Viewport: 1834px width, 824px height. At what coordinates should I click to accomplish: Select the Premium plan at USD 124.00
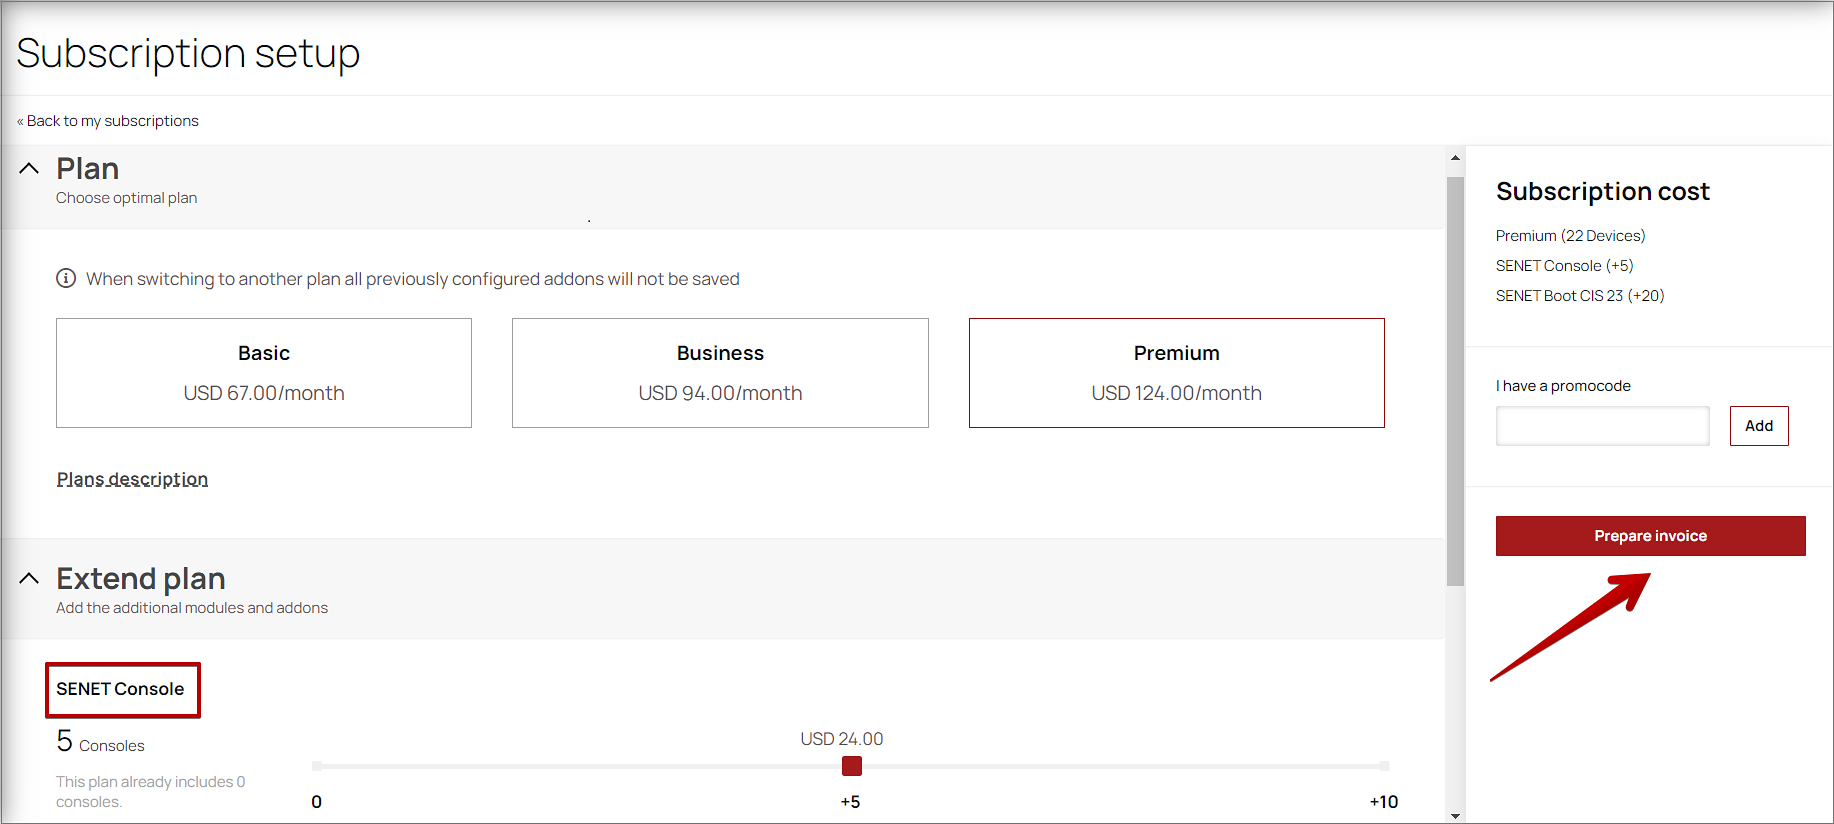pyautogui.click(x=1176, y=373)
